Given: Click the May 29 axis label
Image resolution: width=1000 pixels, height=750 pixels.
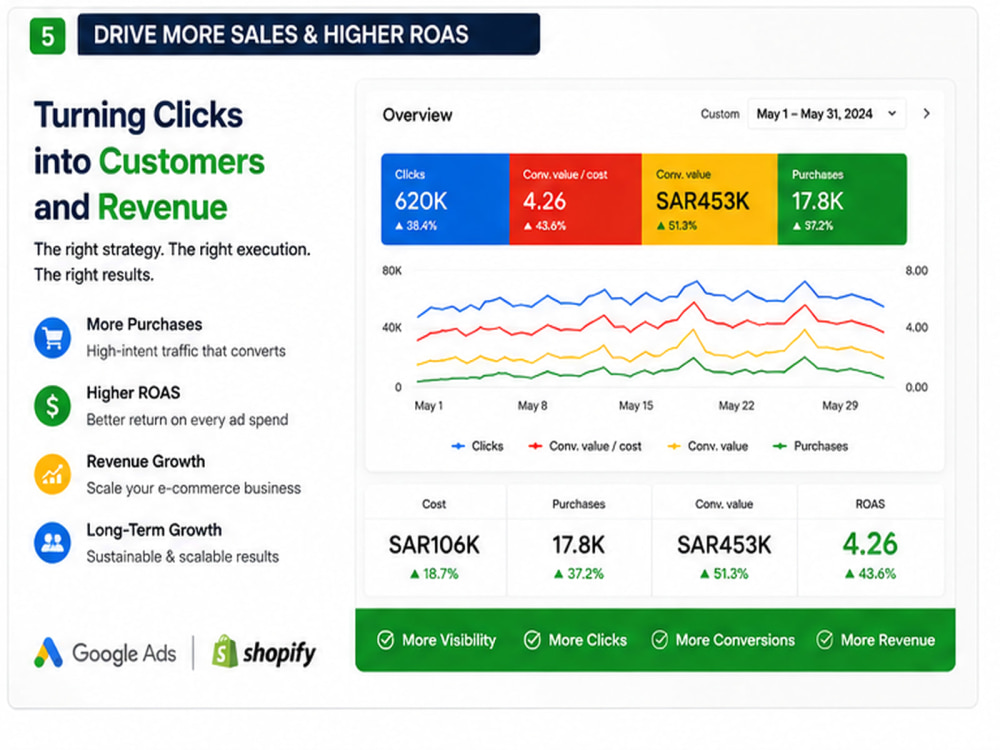Looking at the screenshot, I should click(840, 406).
